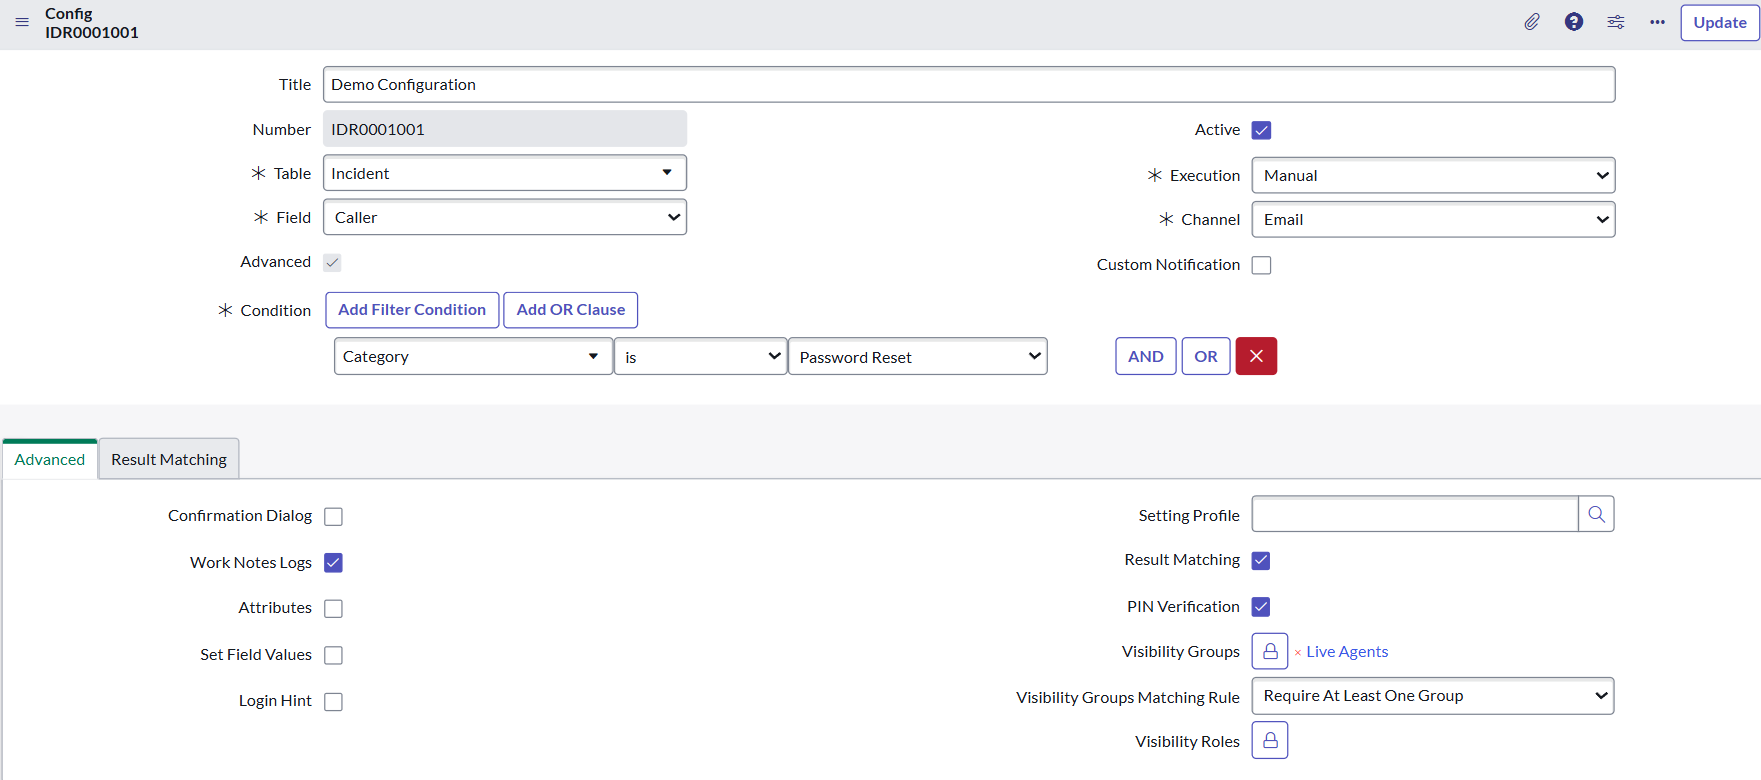Remove Live Agents from Visibility Groups
The width and height of the screenshot is (1761, 780).
[1298, 653]
